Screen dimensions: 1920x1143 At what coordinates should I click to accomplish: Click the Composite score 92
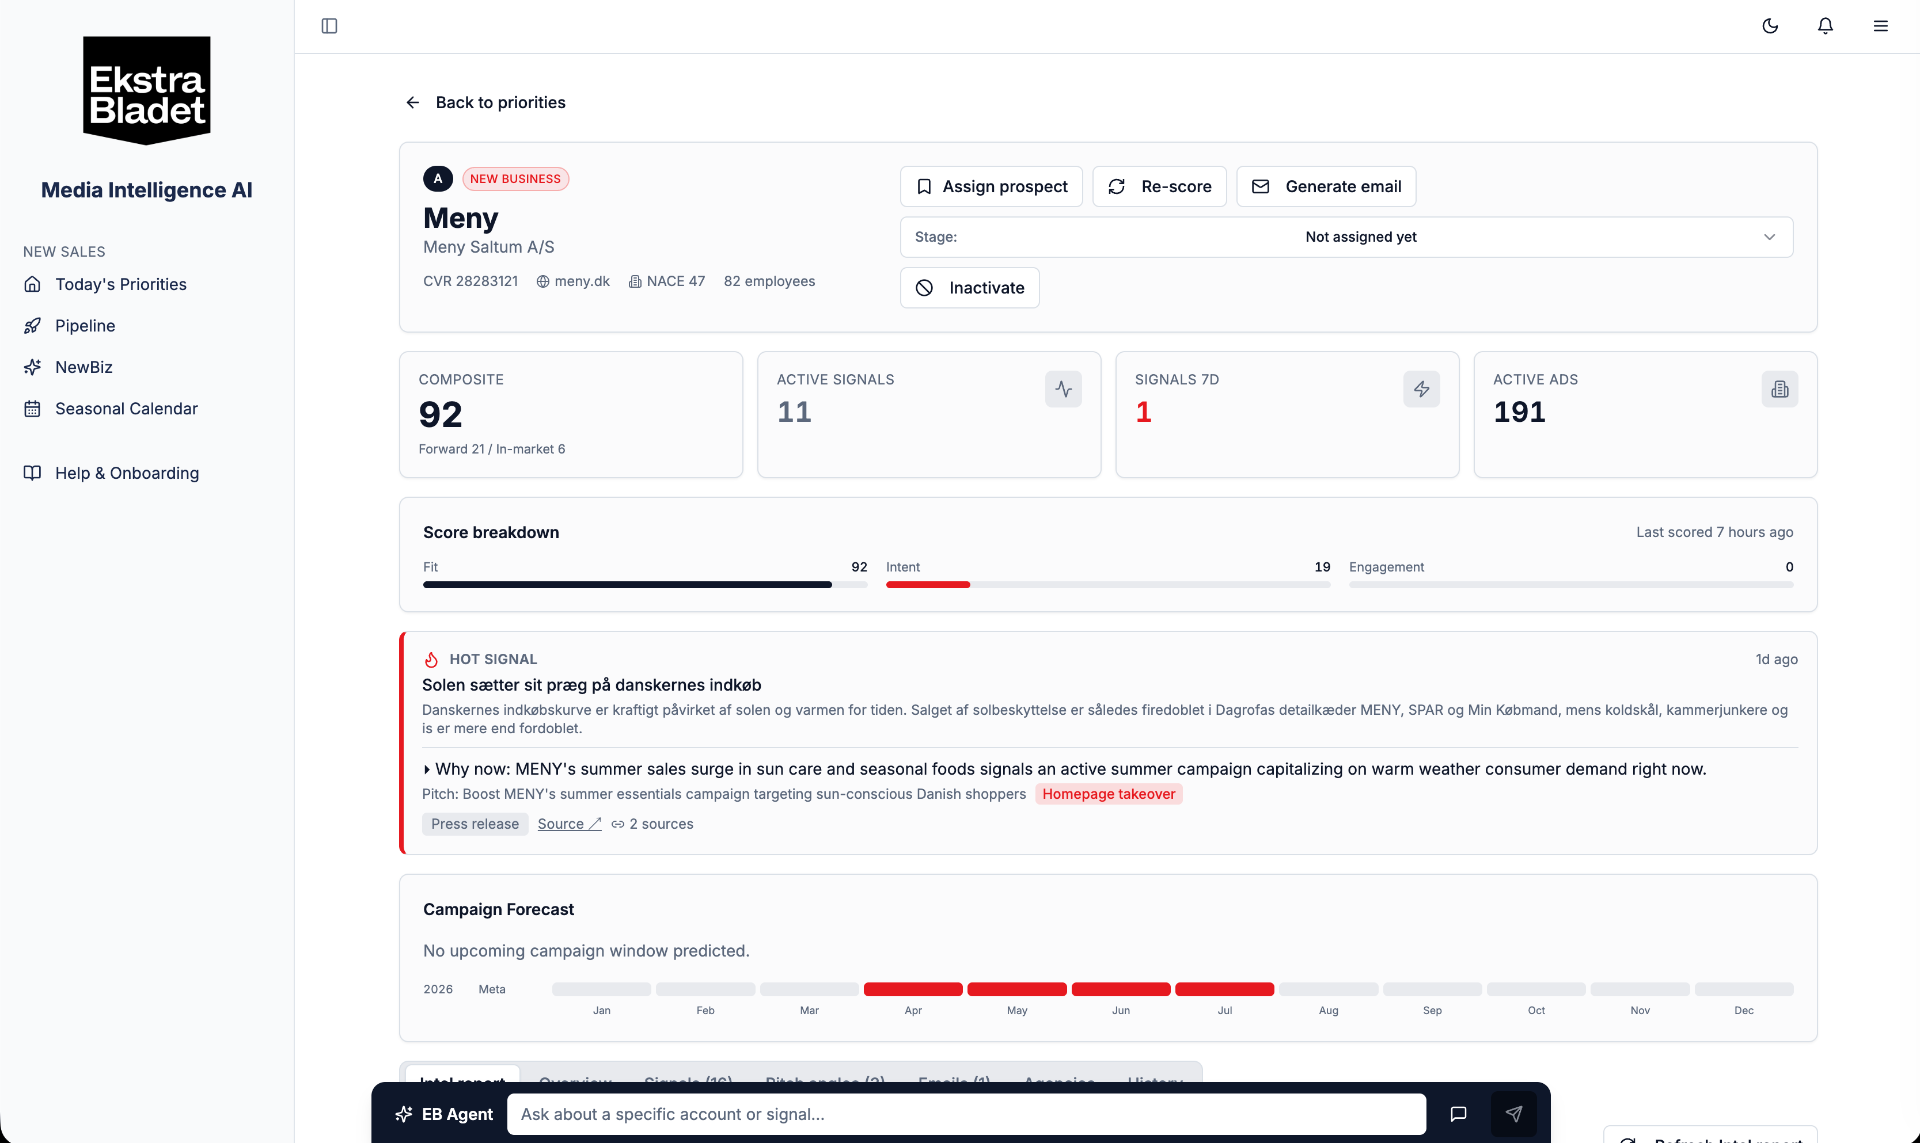(x=440, y=415)
